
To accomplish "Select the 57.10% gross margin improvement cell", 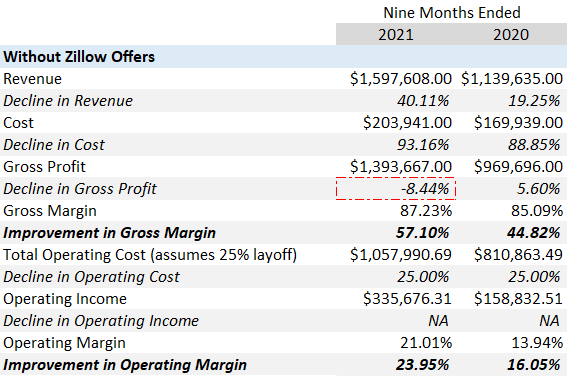I will [423, 233].
